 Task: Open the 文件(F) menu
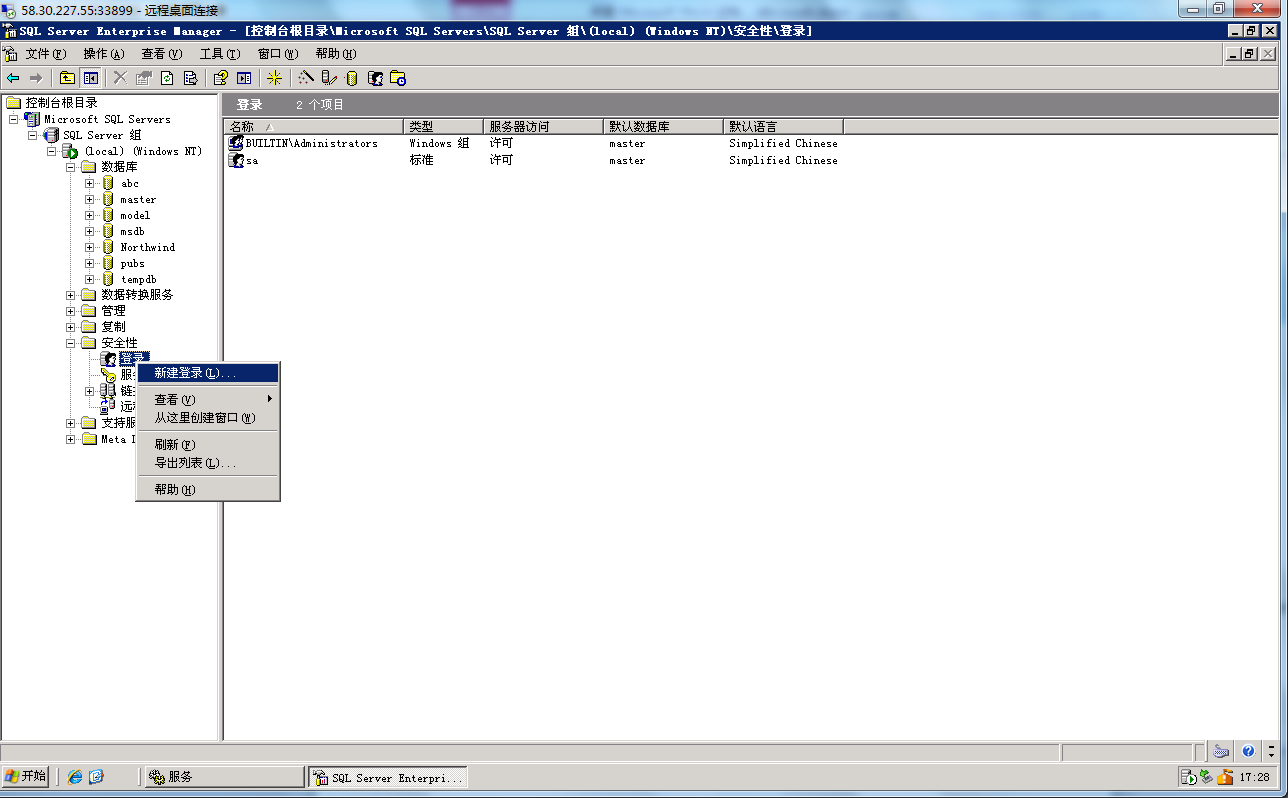coord(46,54)
